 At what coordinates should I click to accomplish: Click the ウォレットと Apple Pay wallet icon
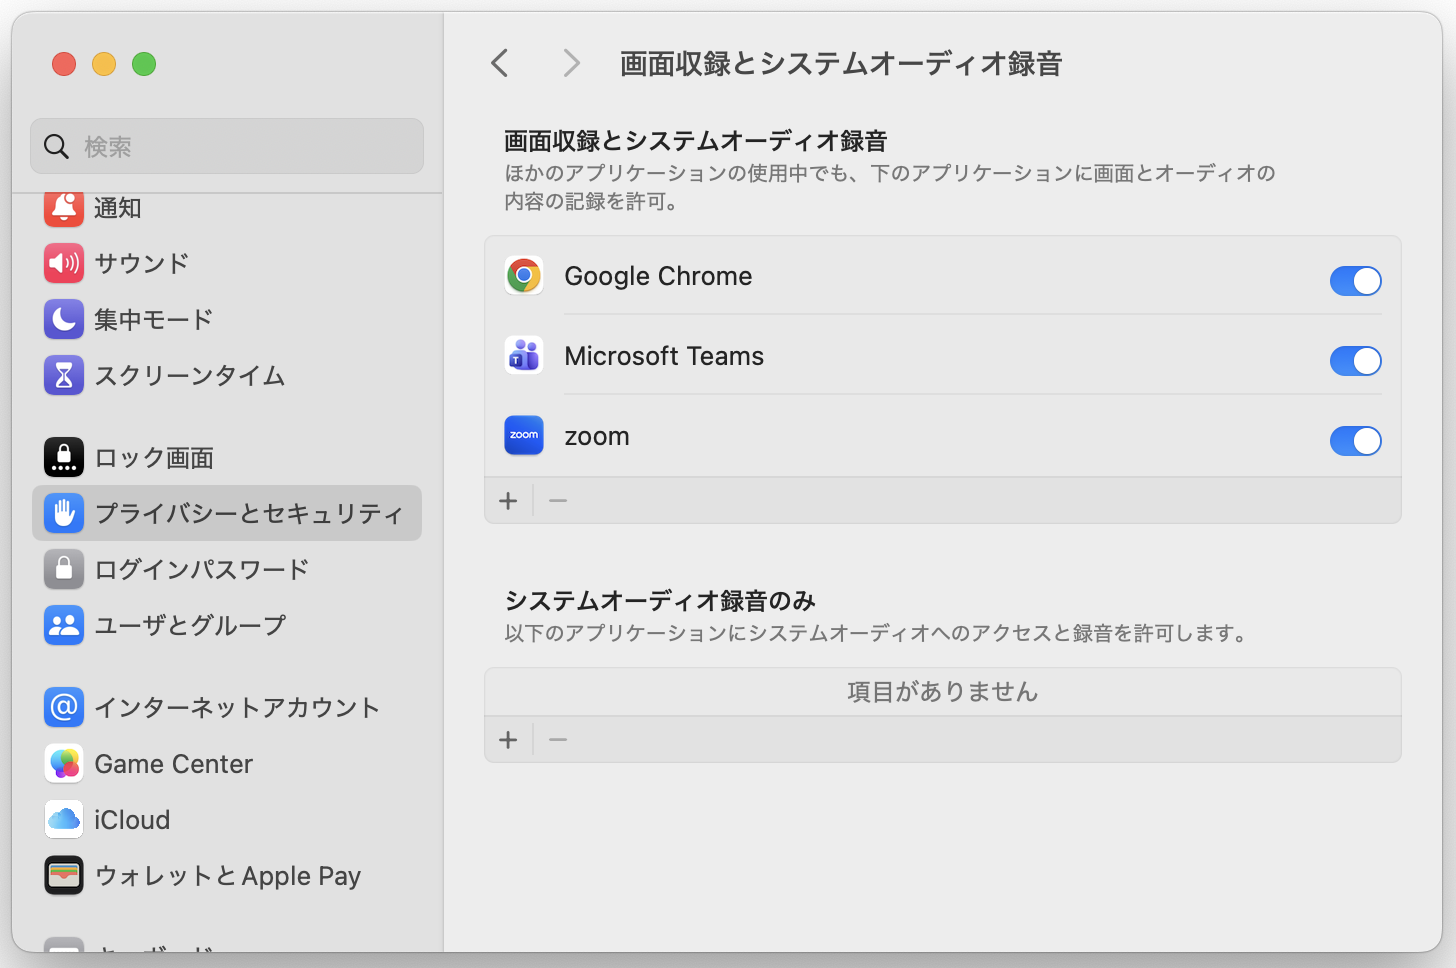tap(64, 875)
